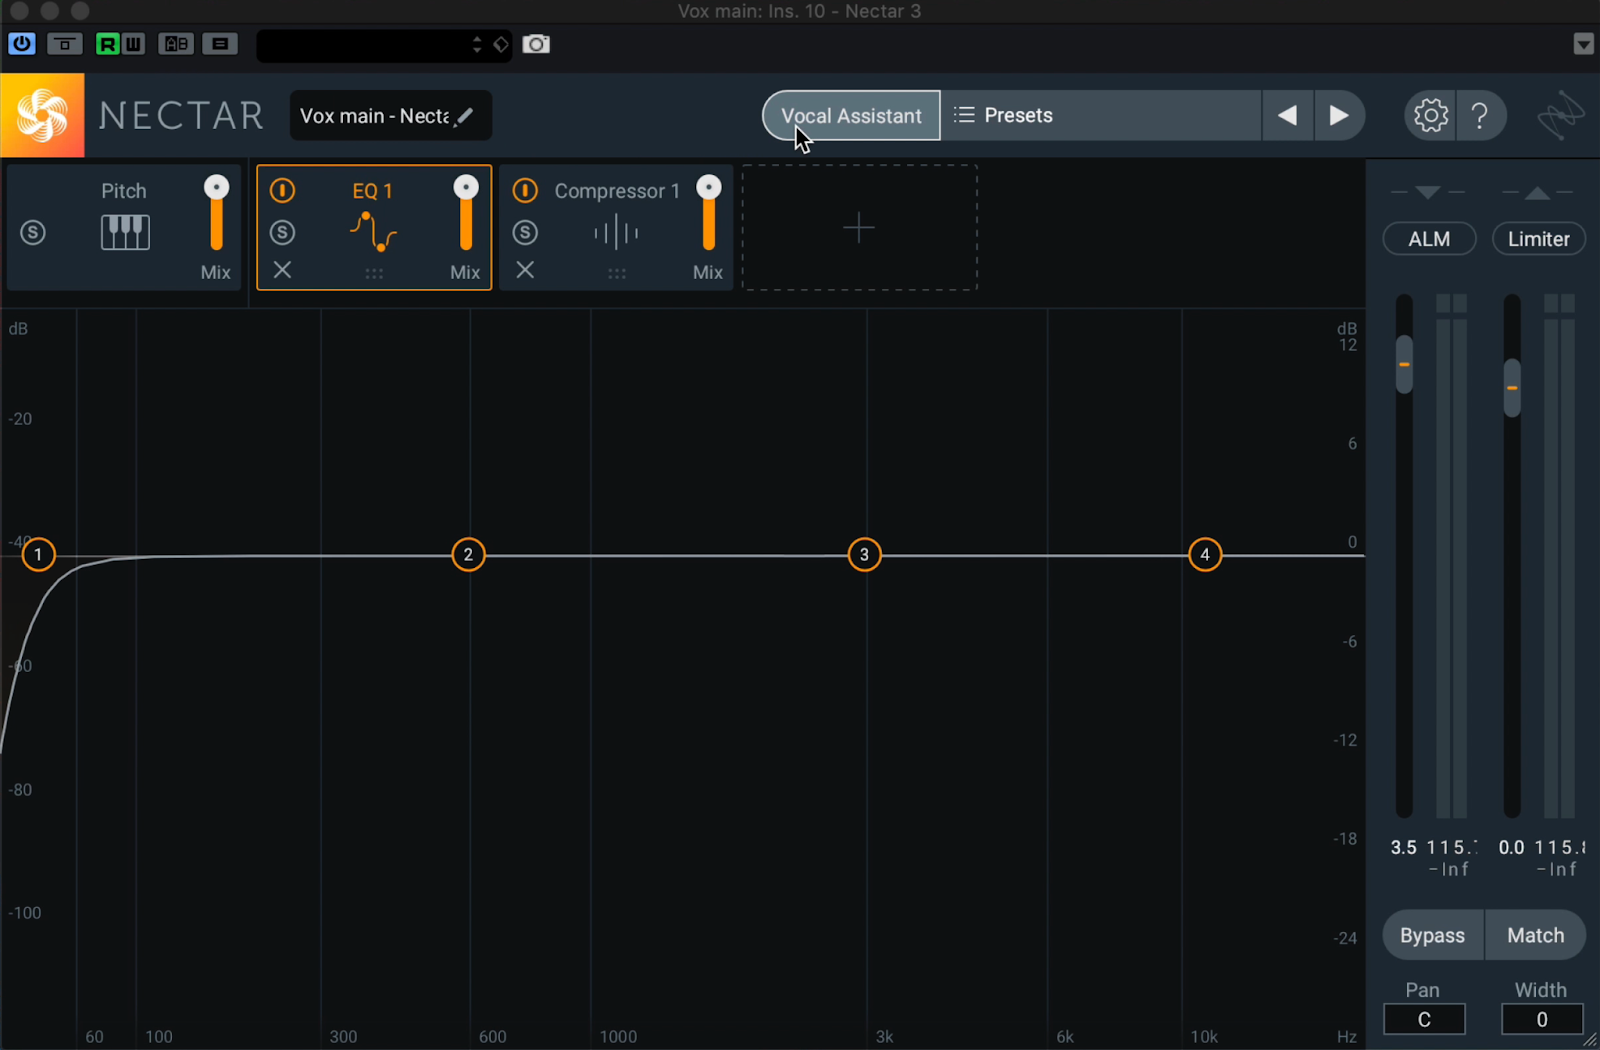Add a new module with plus slot

859,228
